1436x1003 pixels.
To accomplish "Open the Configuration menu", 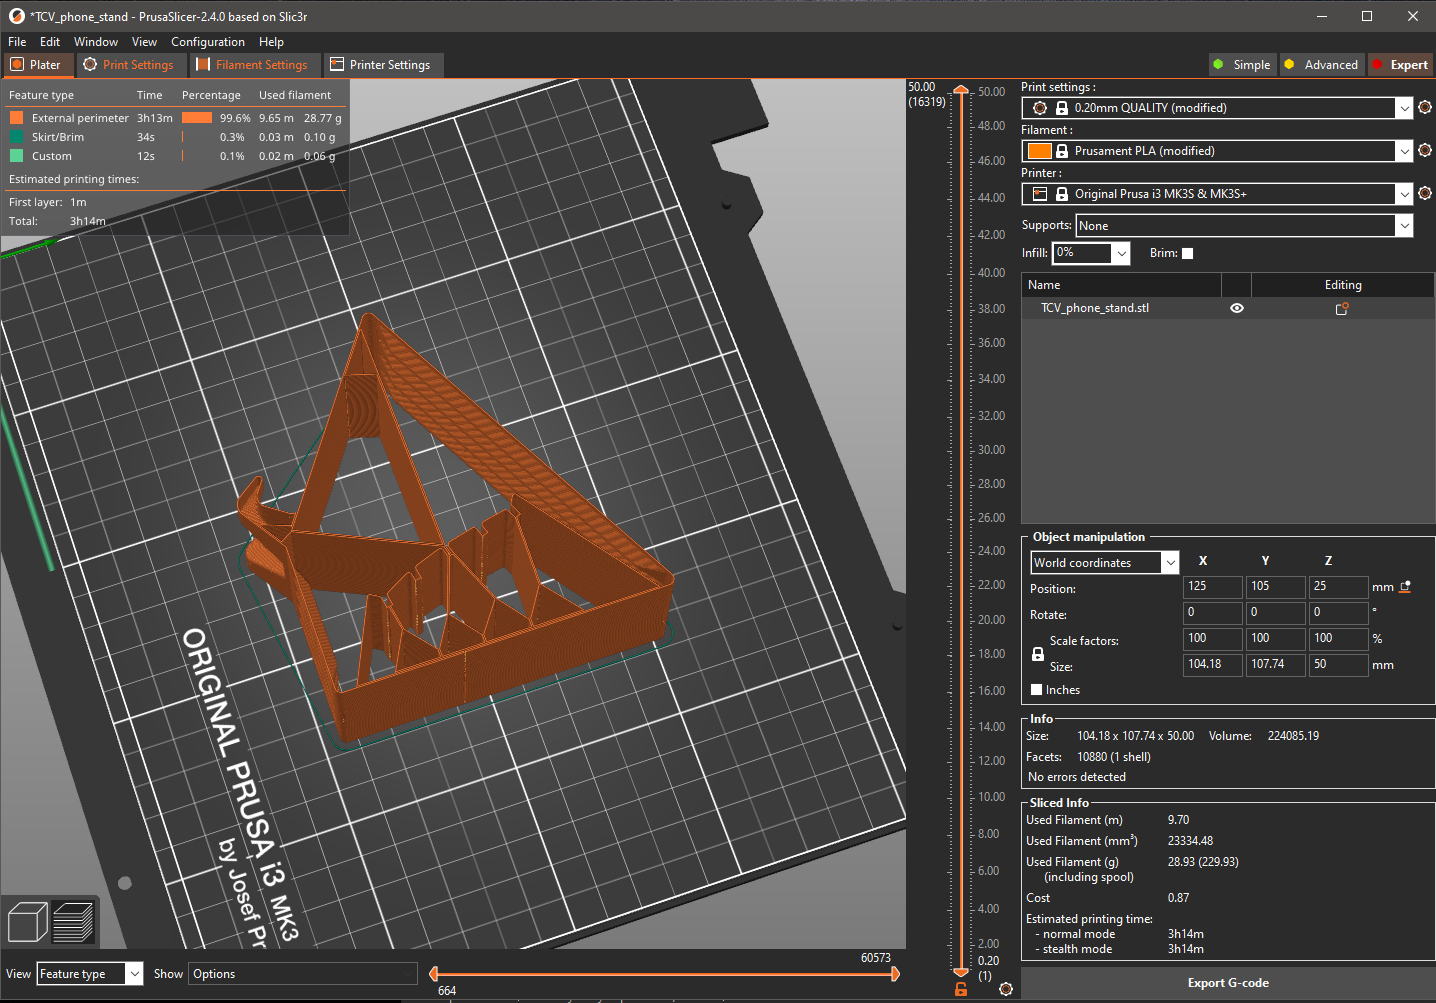I will (208, 42).
